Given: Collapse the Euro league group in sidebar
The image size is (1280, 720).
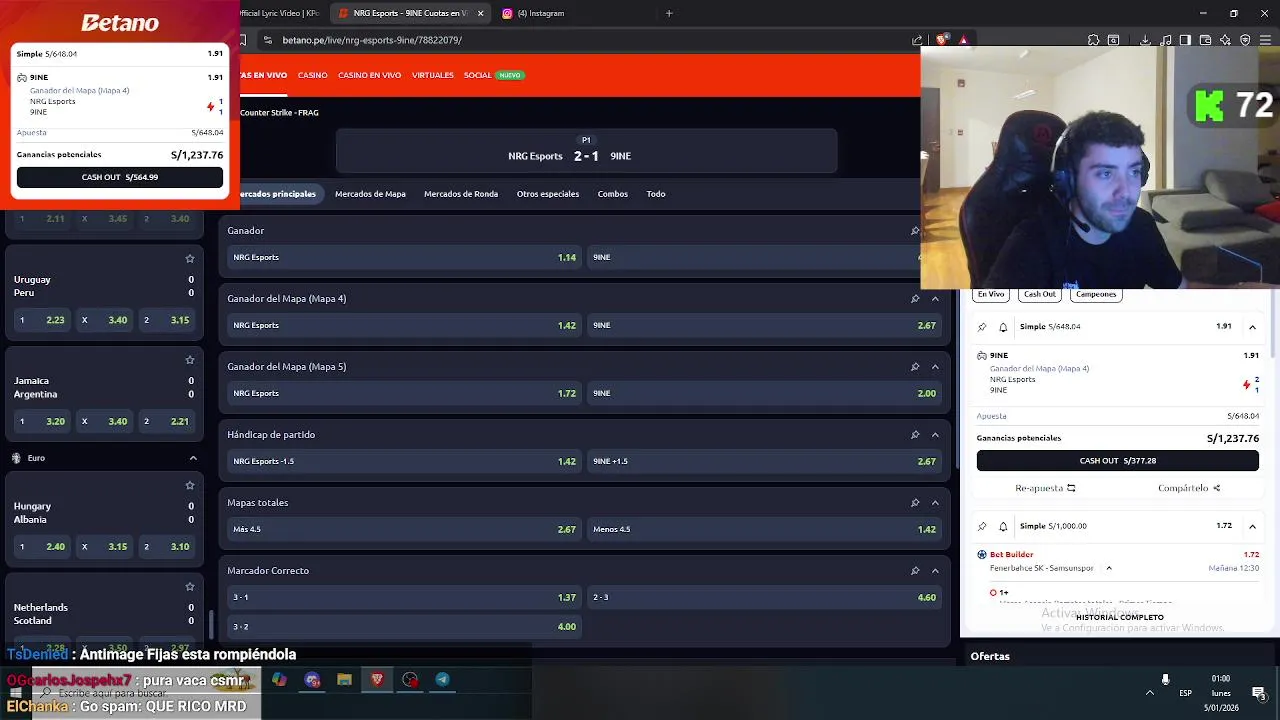Looking at the screenshot, I should (193, 458).
